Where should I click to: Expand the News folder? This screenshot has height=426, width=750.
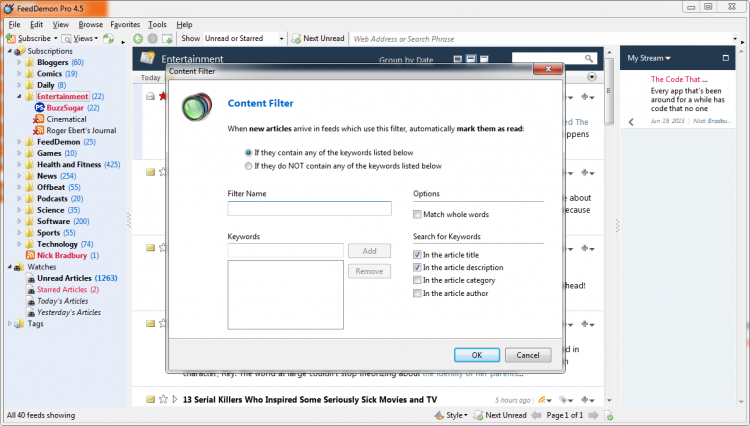point(19,176)
